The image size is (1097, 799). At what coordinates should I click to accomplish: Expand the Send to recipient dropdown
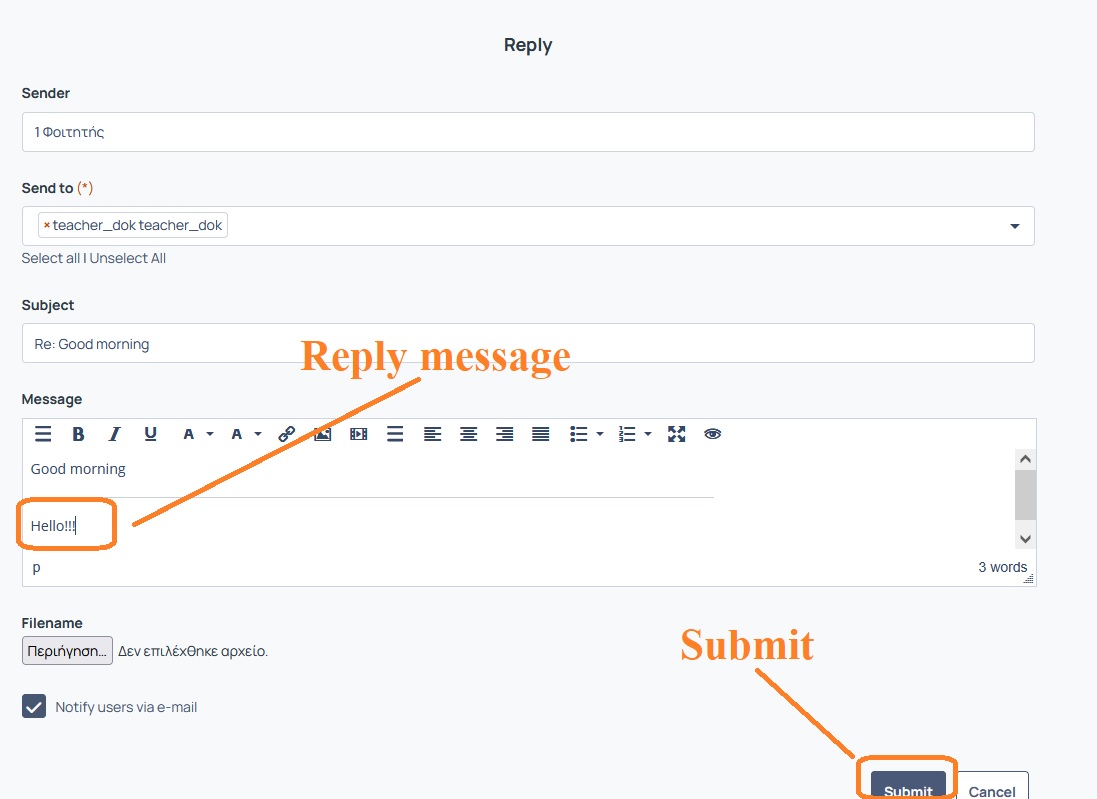tap(1015, 226)
